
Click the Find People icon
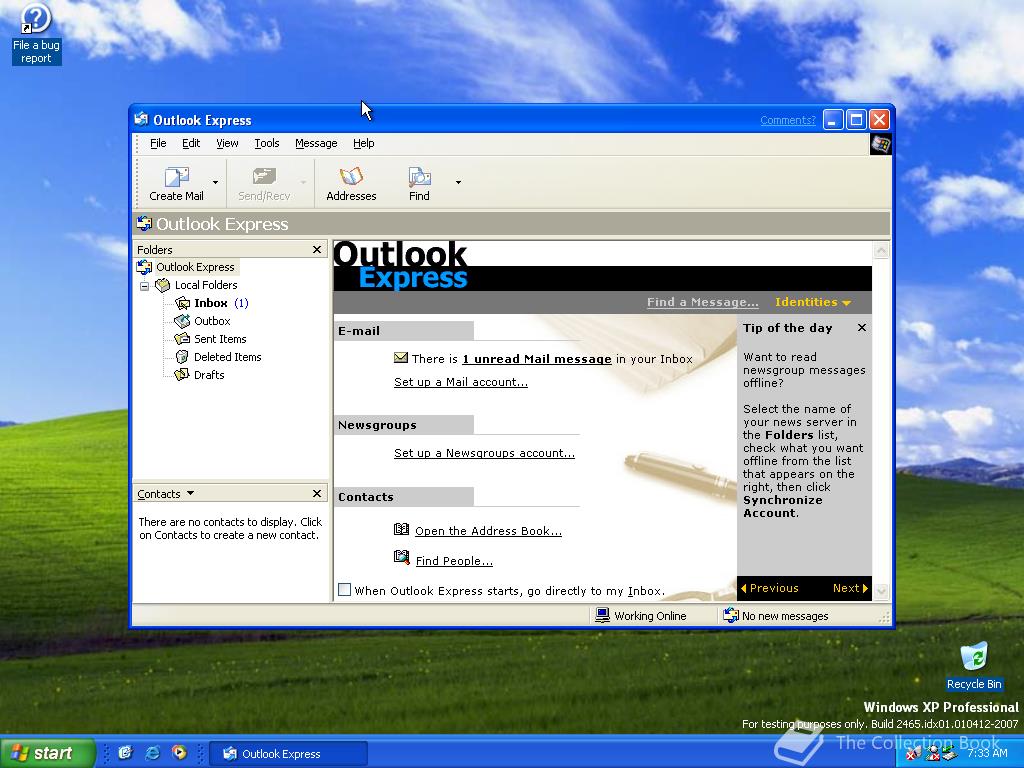click(402, 558)
